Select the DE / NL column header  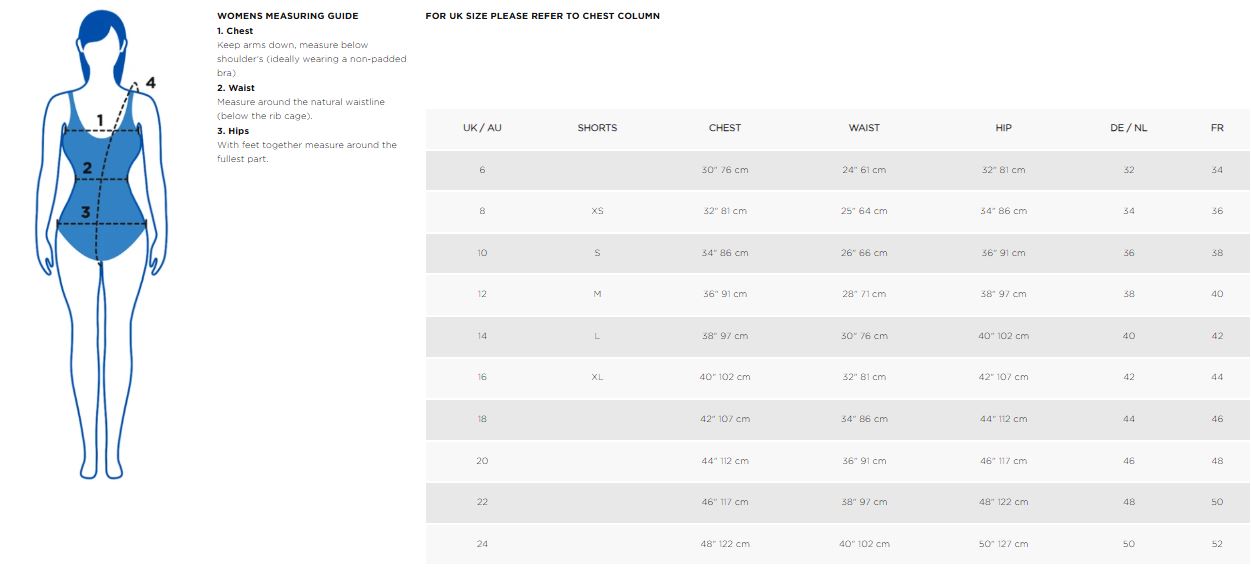click(x=1129, y=128)
